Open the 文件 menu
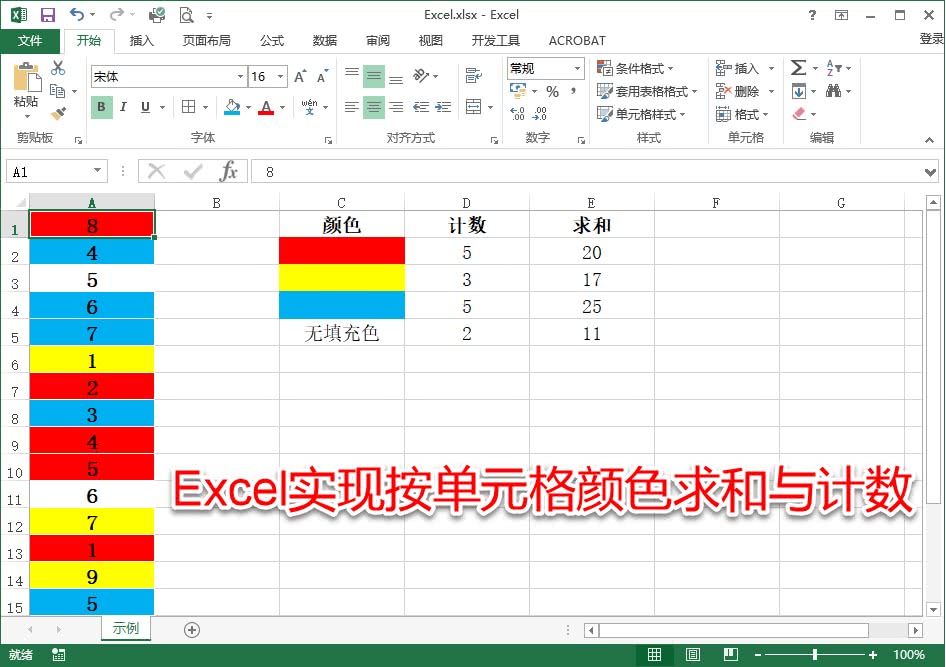 pos(30,41)
